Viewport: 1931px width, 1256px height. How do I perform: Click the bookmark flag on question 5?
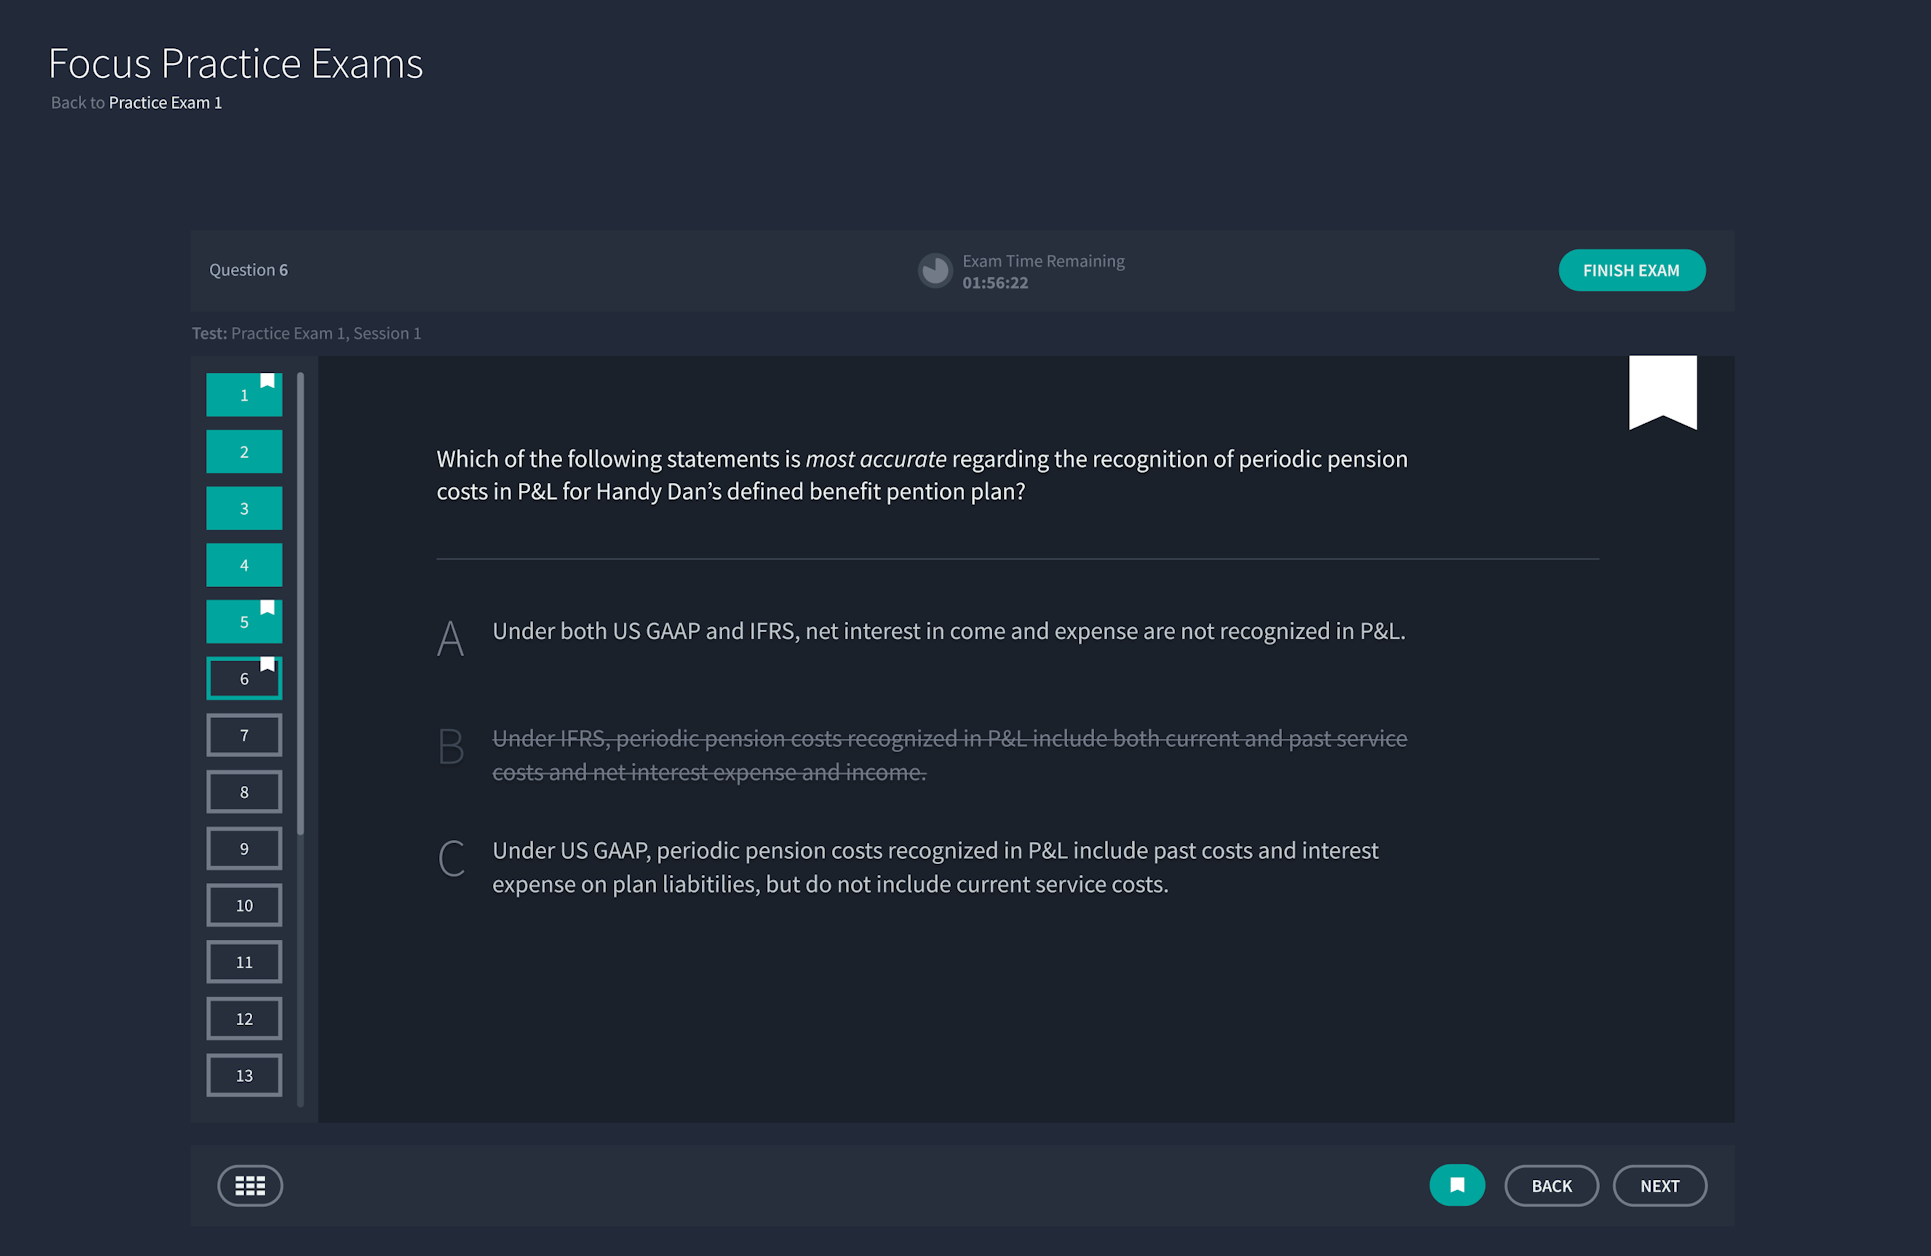pos(267,608)
